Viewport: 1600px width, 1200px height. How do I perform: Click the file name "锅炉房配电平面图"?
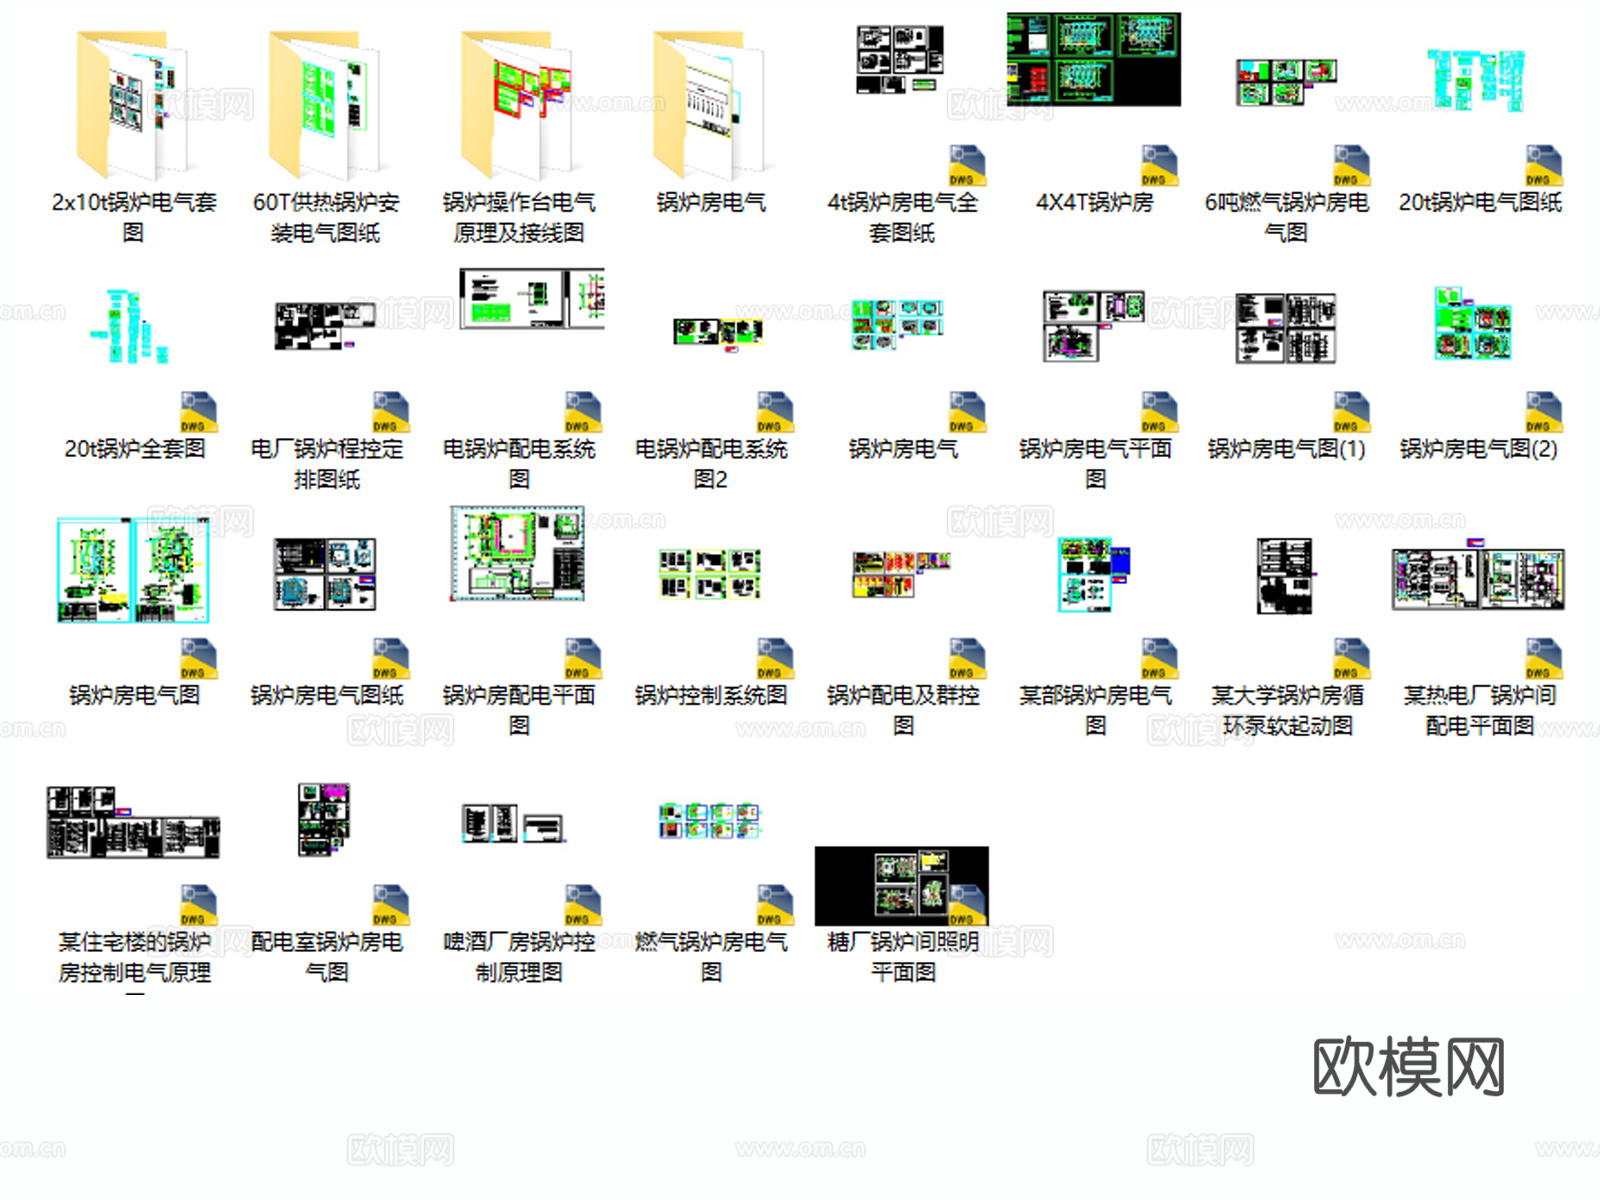pyautogui.click(x=518, y=710)
